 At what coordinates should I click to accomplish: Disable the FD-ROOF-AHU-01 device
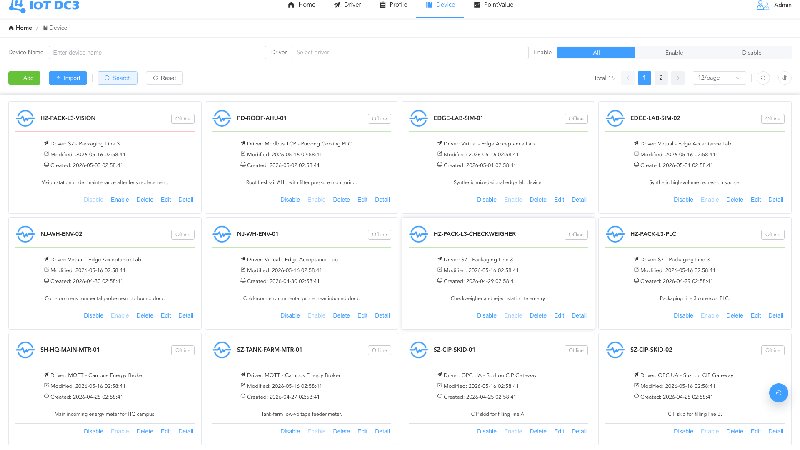[290, 199]
